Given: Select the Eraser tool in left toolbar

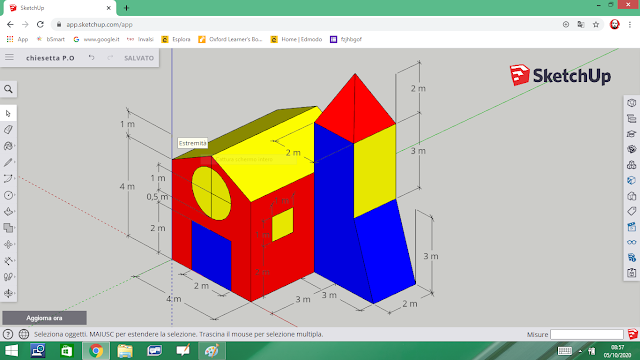Looking at the screenshot, I should 8,130.
